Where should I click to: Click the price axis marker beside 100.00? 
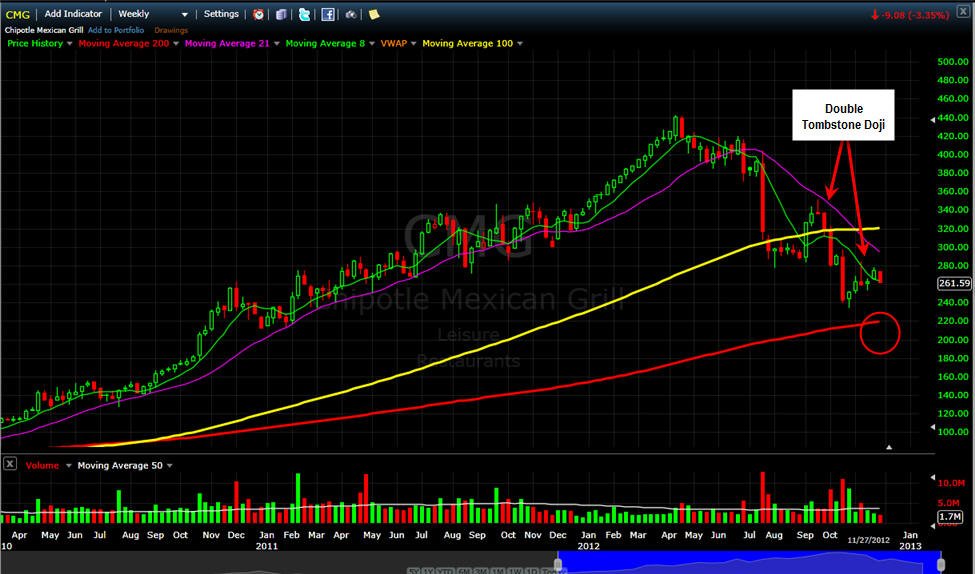(x=931, y=427)
